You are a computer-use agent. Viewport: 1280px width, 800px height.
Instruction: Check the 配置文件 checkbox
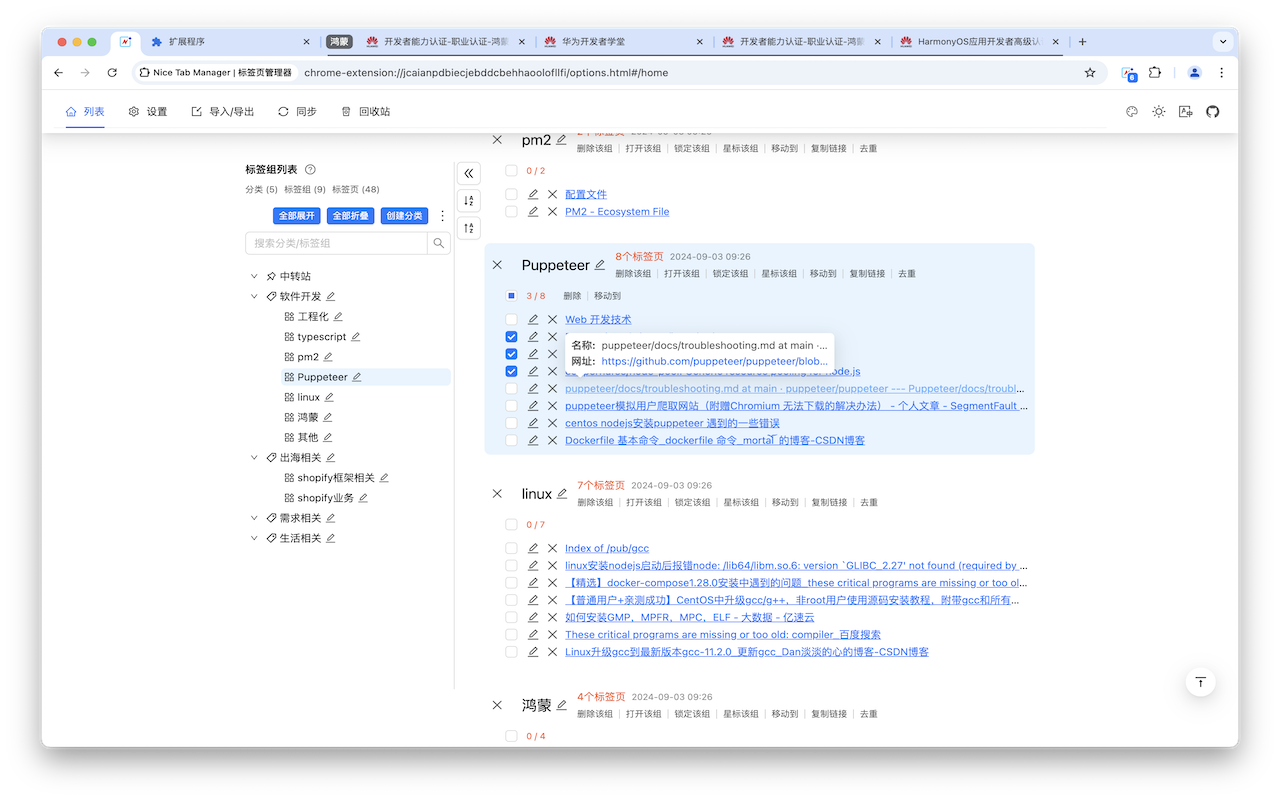click(x=511, y=195)
